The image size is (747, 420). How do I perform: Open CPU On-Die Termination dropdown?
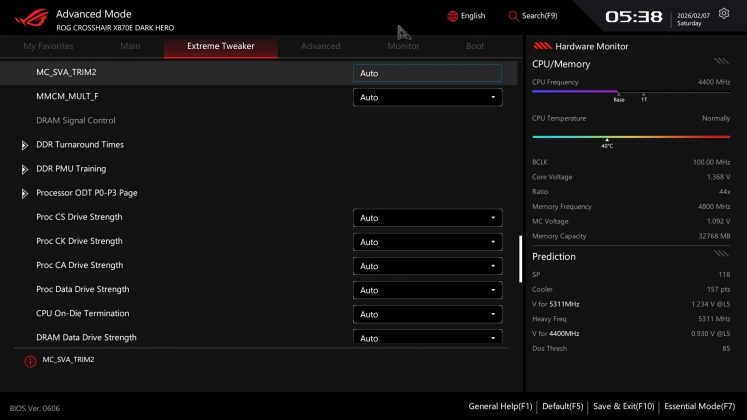[x=427, y=314]
